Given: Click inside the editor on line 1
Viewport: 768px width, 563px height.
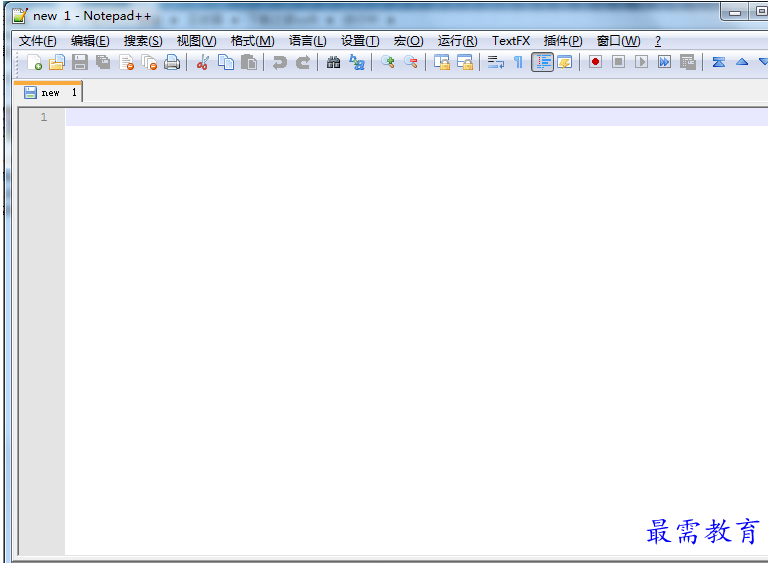Looking at the screenshot, I should tap(400, 117).
